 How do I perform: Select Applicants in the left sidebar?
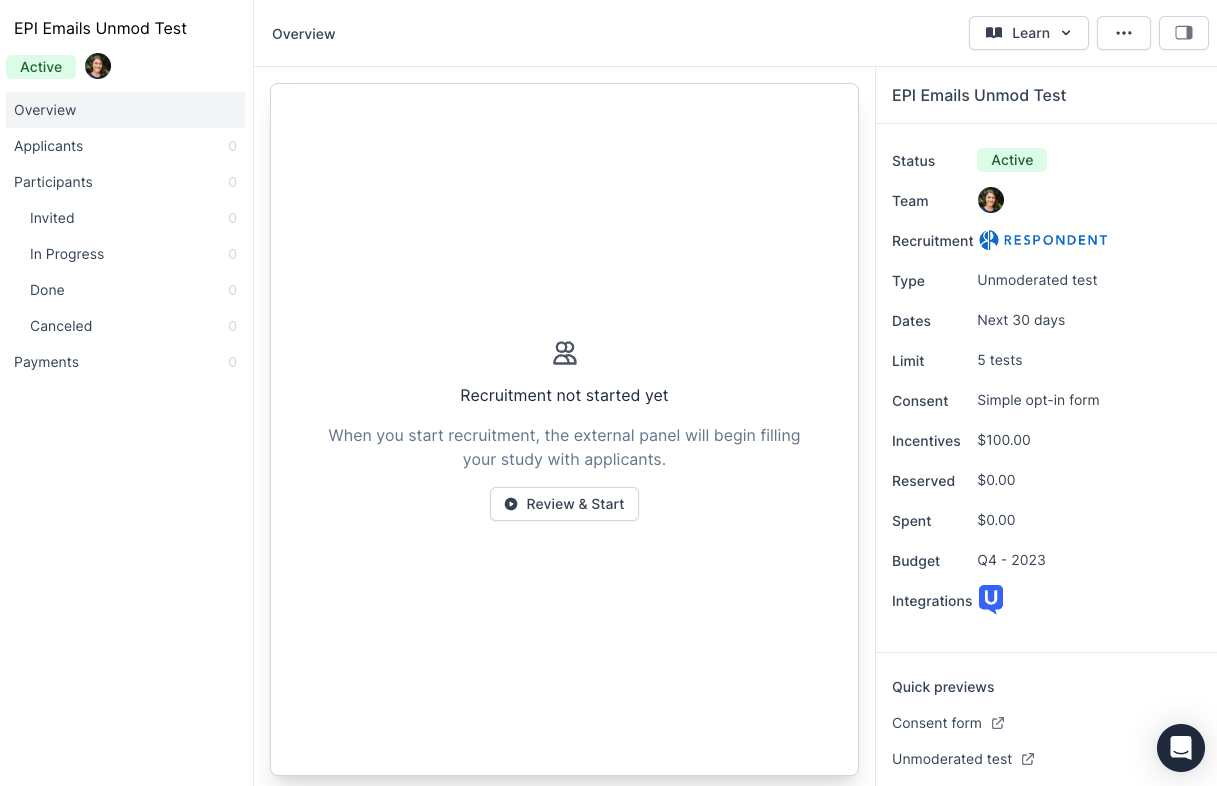(x=49, y=146)
